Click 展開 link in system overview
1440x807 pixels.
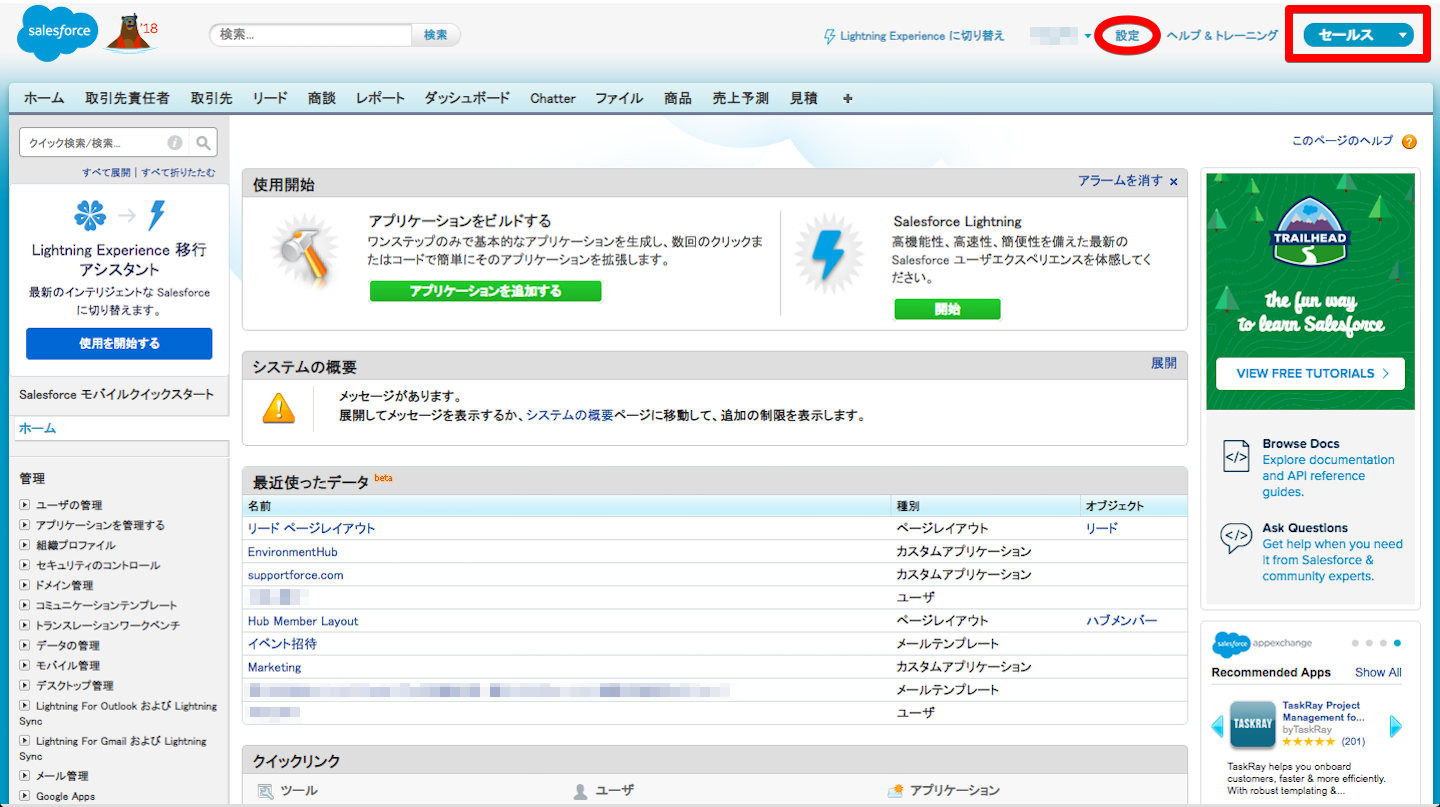1164,363
